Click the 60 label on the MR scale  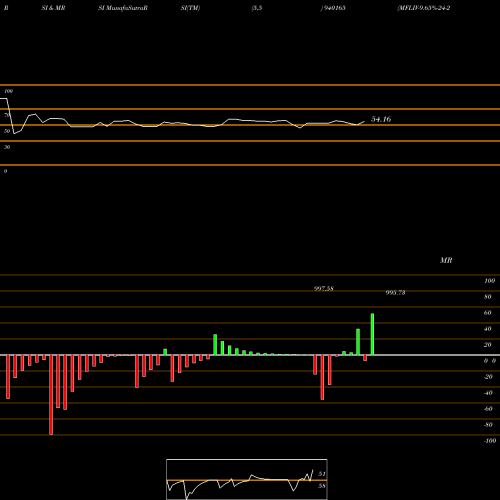coord(488,313)
